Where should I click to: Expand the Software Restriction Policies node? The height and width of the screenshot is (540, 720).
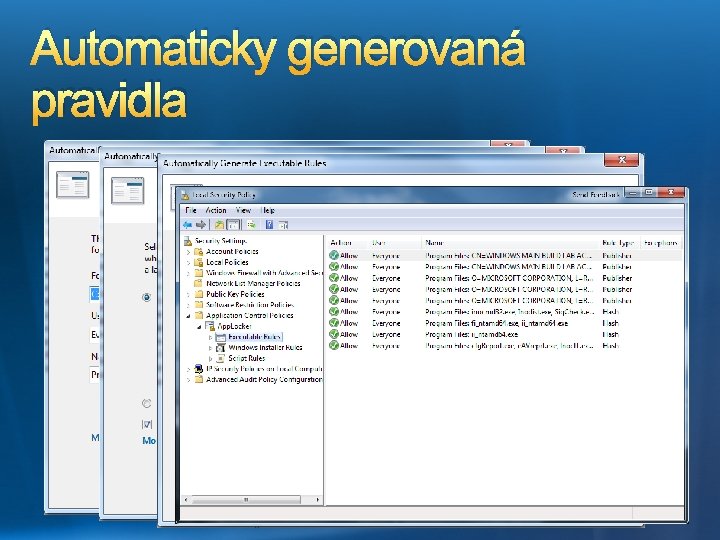click(x=188, y=305)
